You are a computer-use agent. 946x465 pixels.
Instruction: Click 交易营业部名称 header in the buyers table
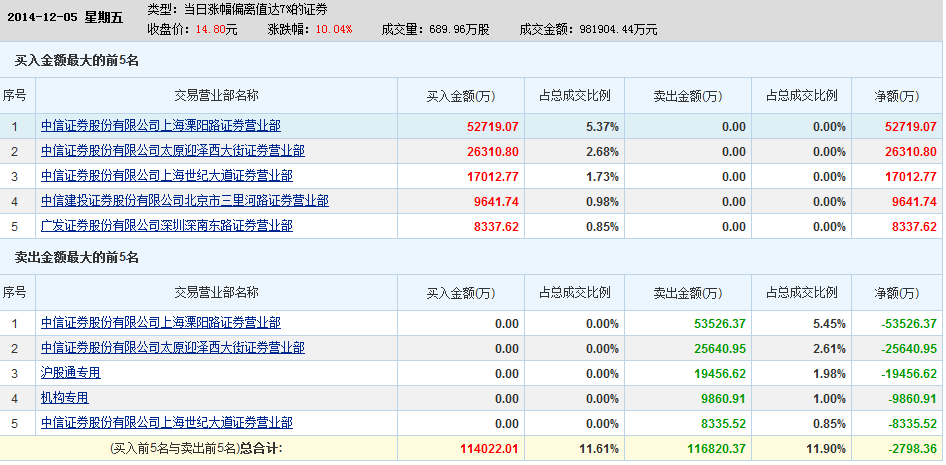click(x=216, y=96)
